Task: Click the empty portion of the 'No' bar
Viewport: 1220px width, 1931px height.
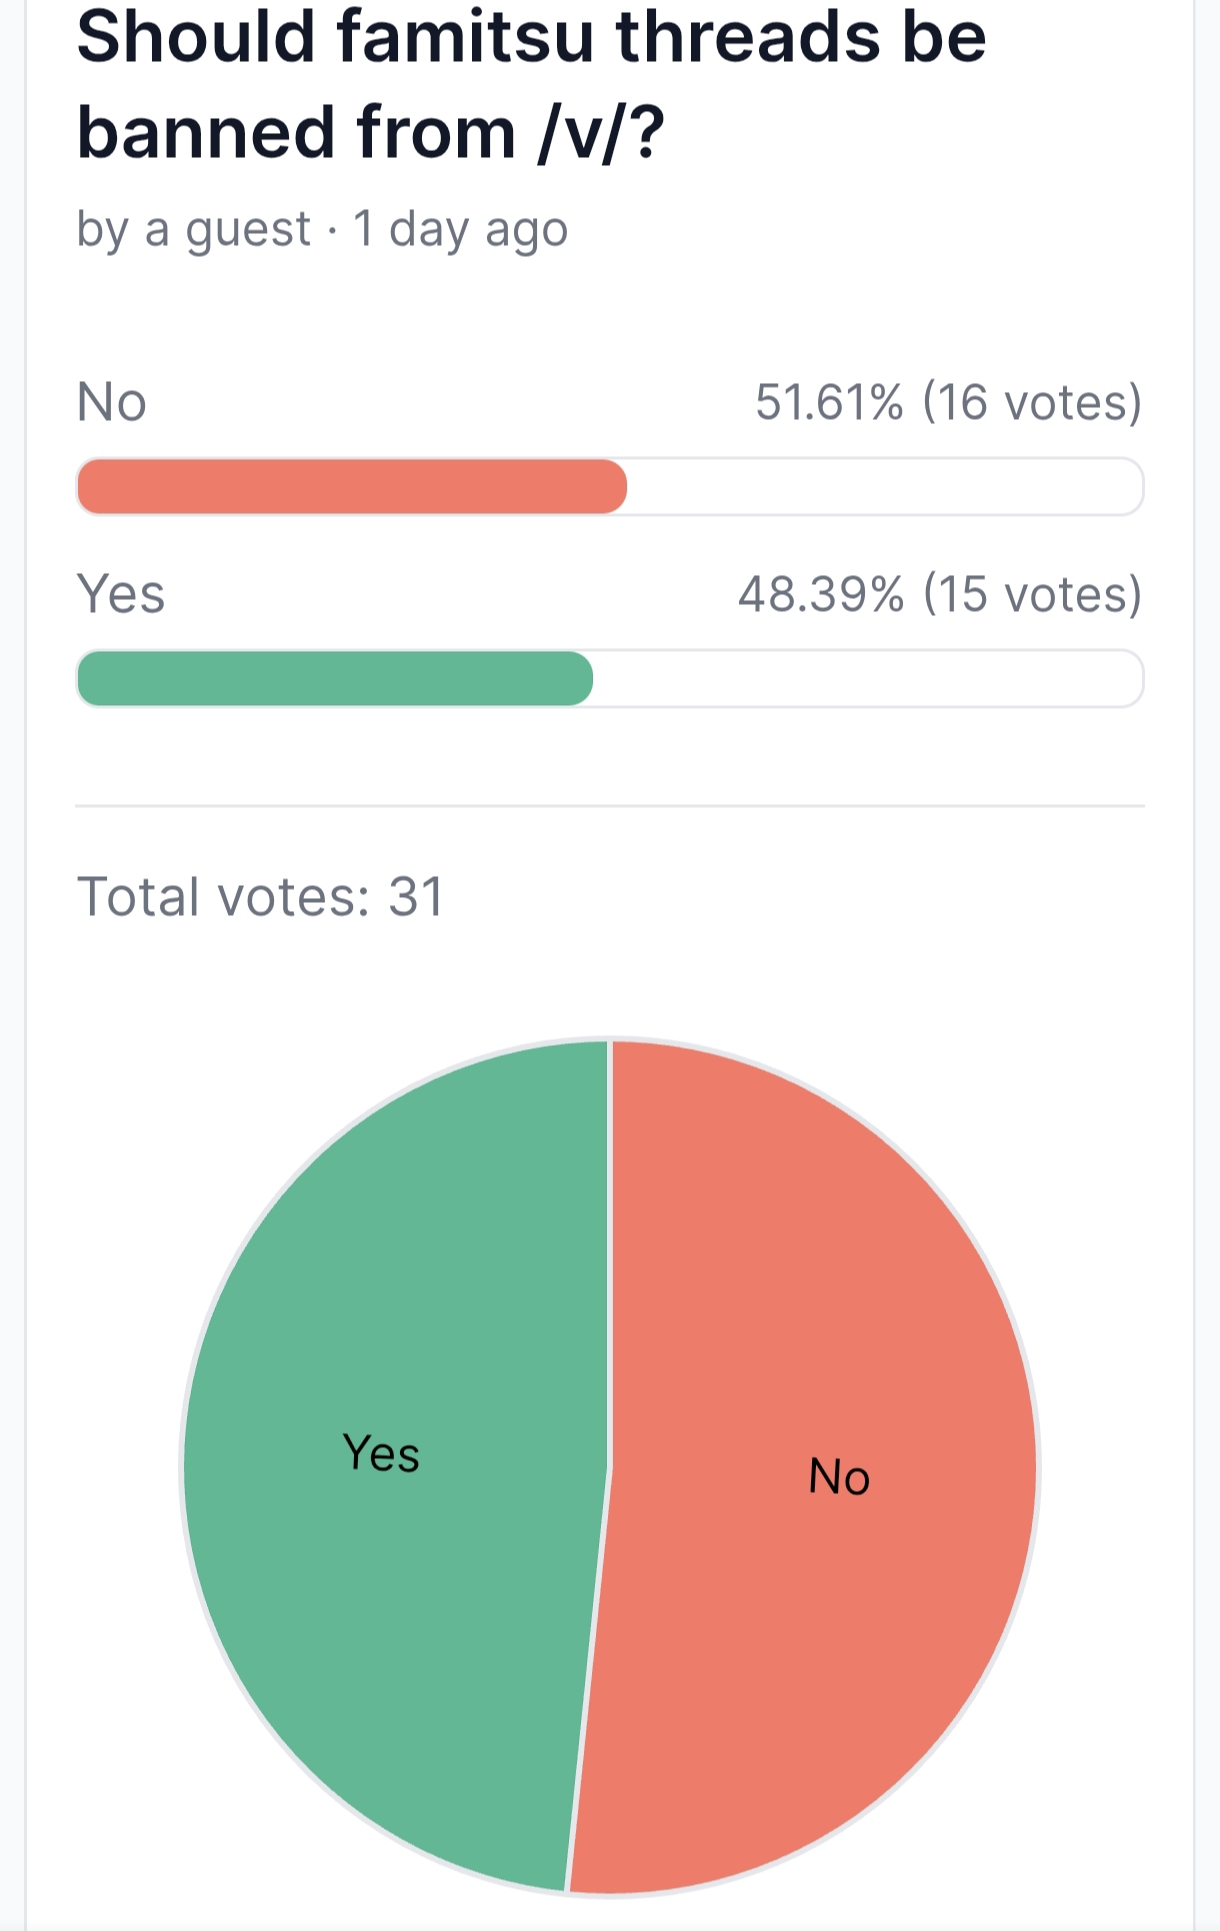Action: [885, 487]
